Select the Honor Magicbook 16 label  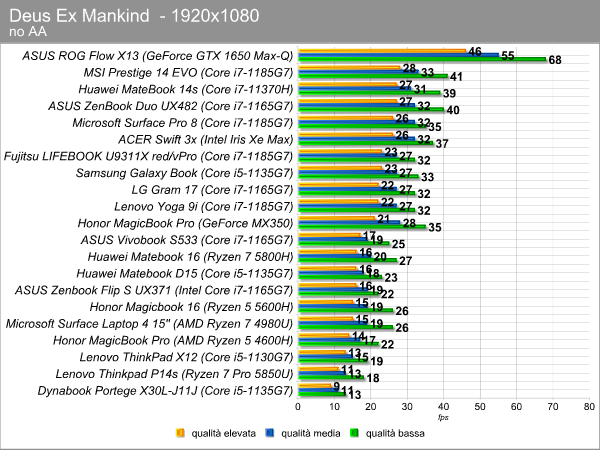coord(192,307)
